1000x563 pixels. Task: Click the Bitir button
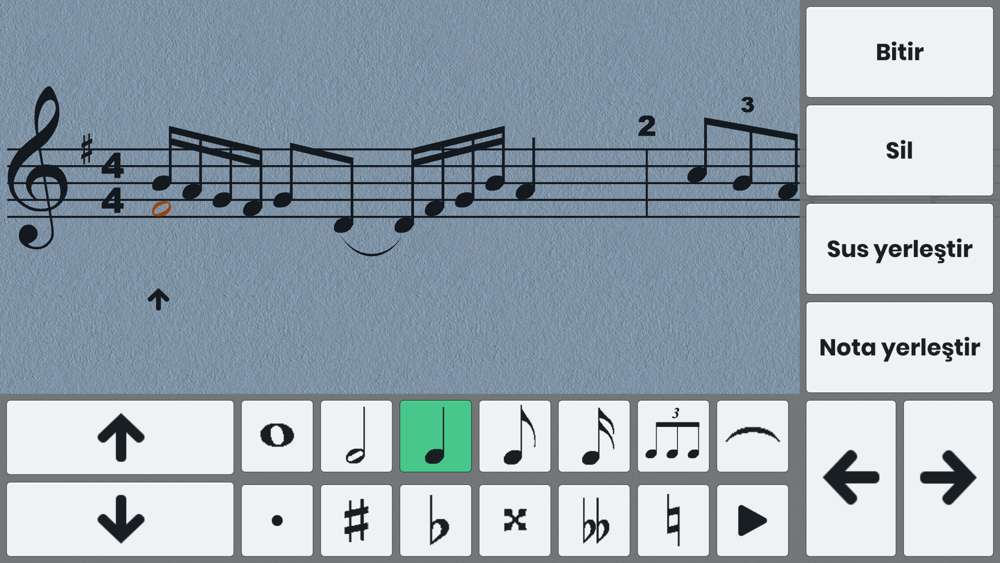click(899, 52)
